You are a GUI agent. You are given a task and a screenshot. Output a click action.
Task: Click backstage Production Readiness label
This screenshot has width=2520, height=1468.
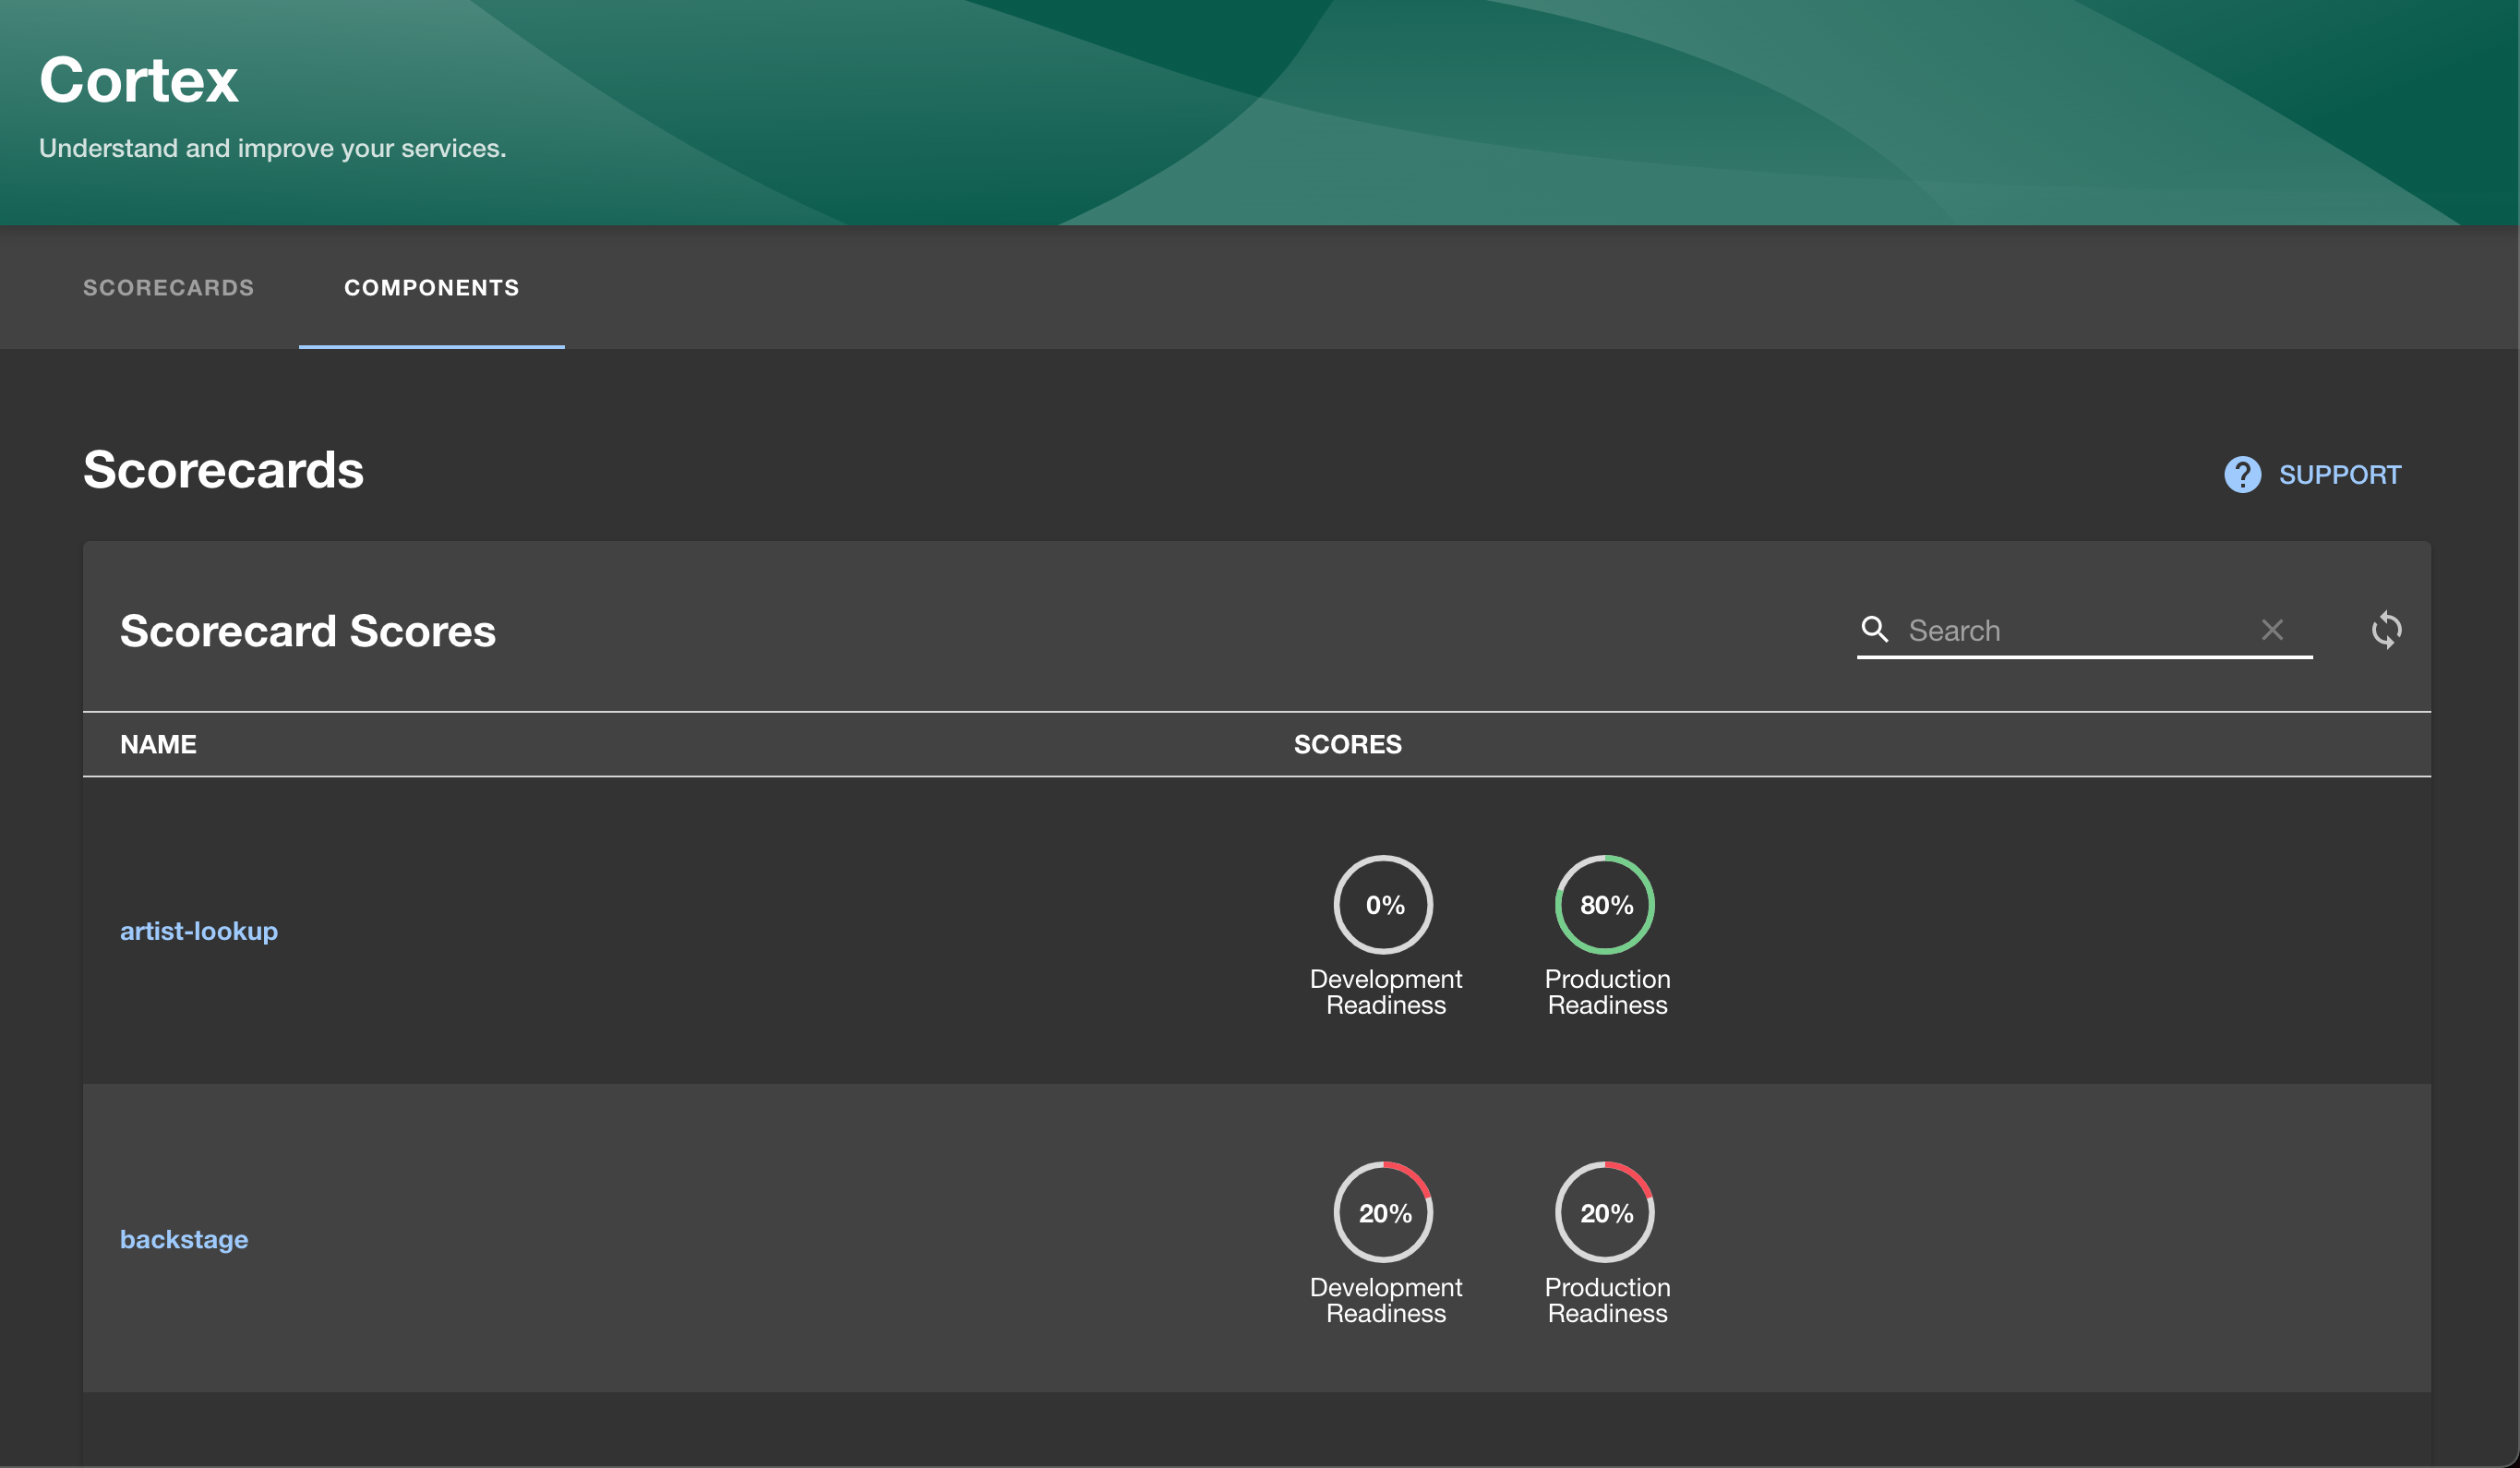click(x=1607, y=1300)
